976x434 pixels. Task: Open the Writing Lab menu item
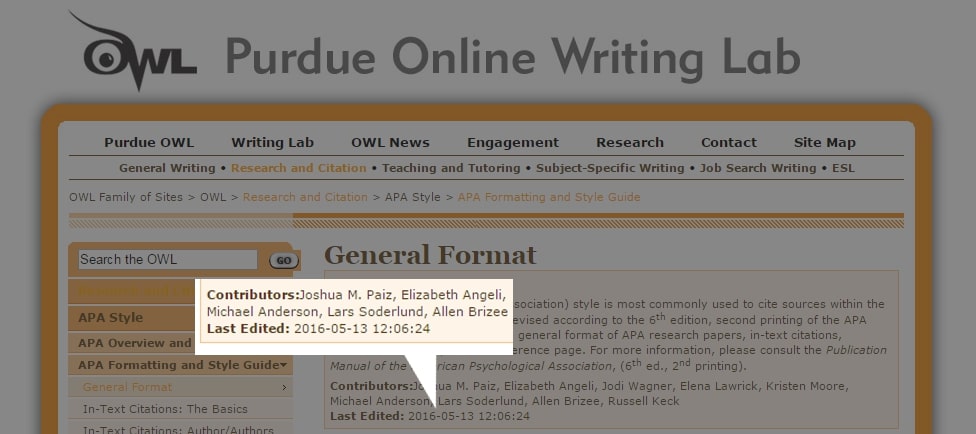click(x=273, y=143)
